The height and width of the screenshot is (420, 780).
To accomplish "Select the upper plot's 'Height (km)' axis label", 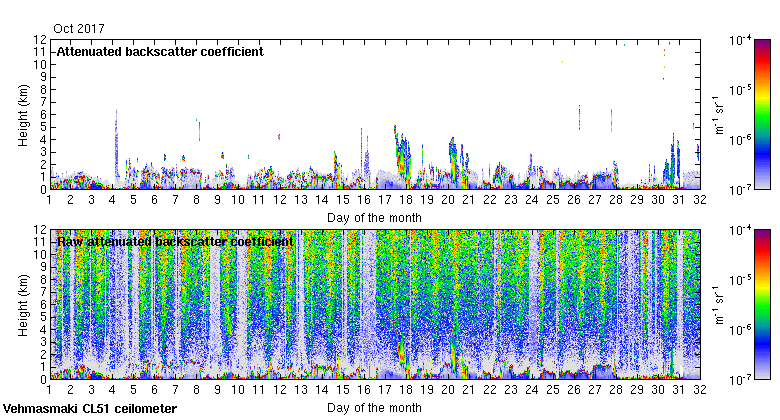I will pos(23,115).
